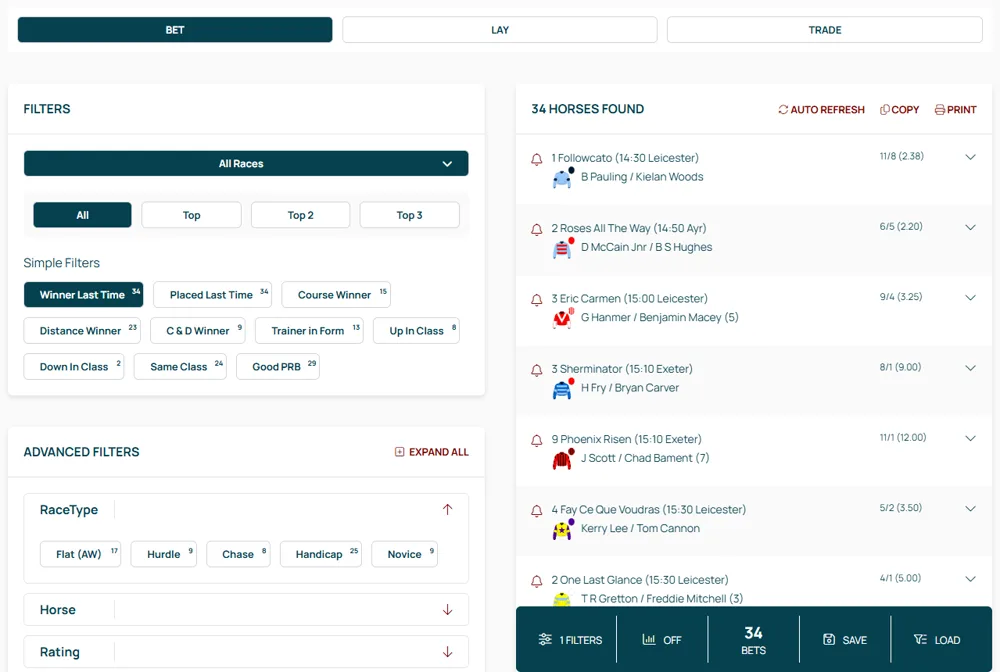Viewport: 1000px width, 672px height.
Task: Switch to the BET tab
Action: 175,30
